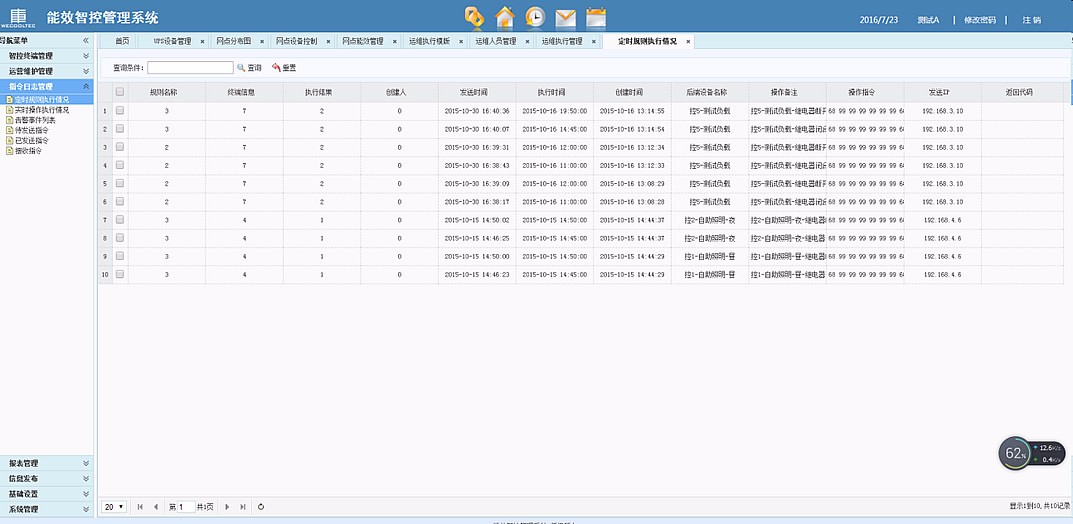Refresh the table with the reload icon
Screen dimensions: 1073x524
(261, 507)
